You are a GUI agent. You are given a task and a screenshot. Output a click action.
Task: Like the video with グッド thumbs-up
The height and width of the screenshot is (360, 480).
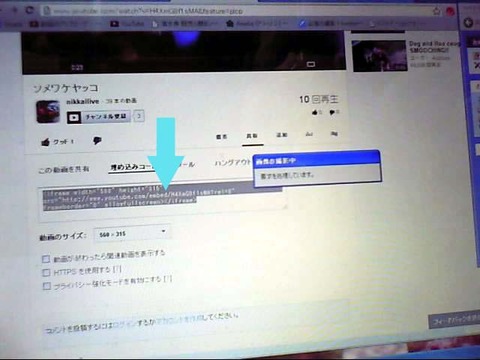[57, 142]
